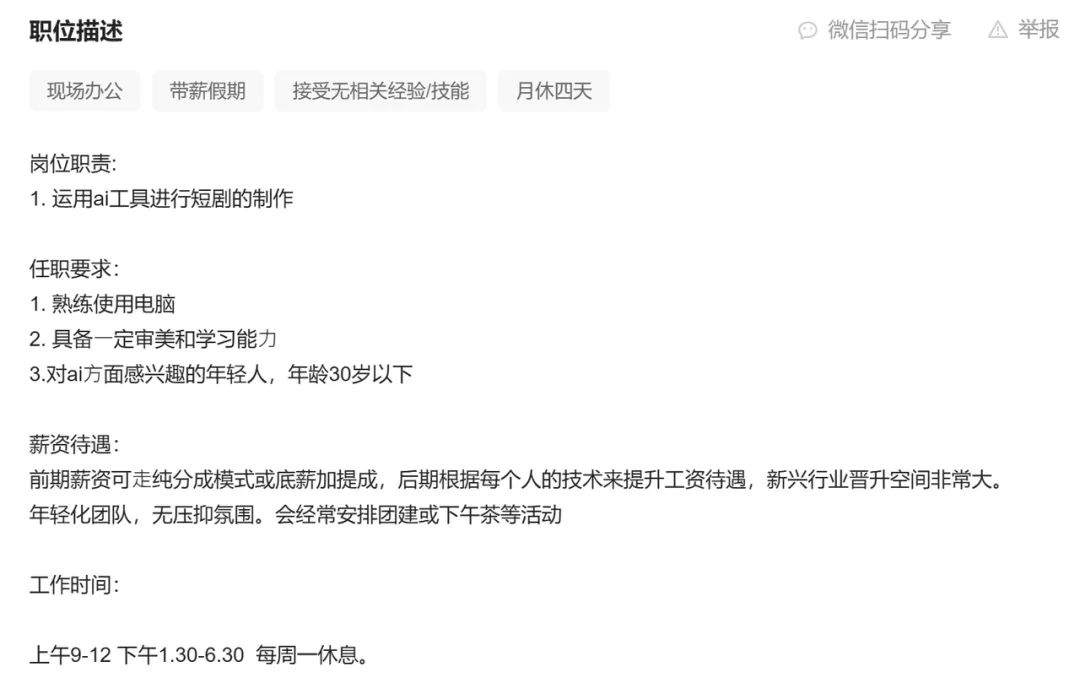
Task: Click the 熟练使用电脑 requirement line
Action: click(x=103, y=304)
